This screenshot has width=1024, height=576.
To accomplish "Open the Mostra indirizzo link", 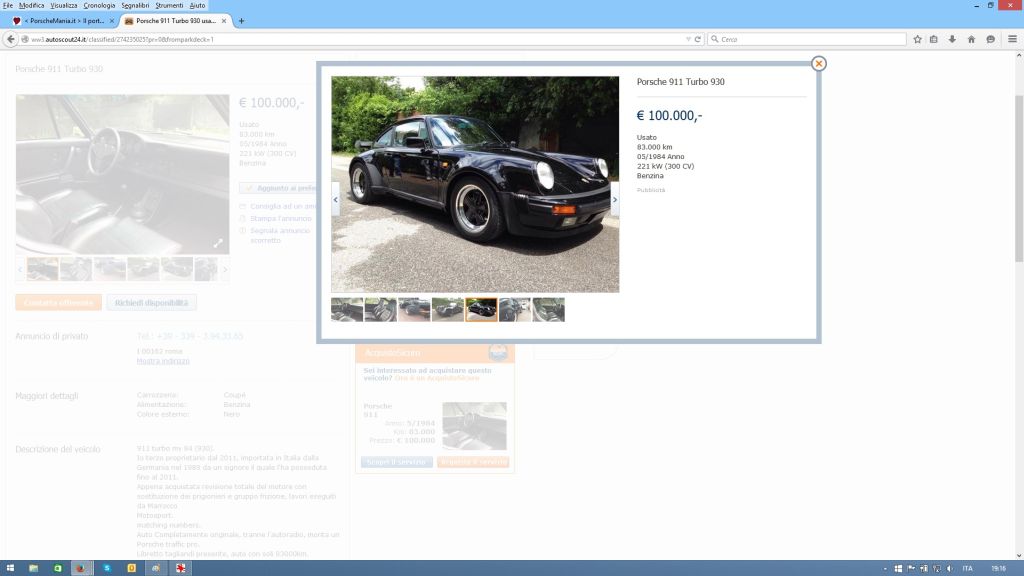I will pyautogui.click(x=163, y=361).
